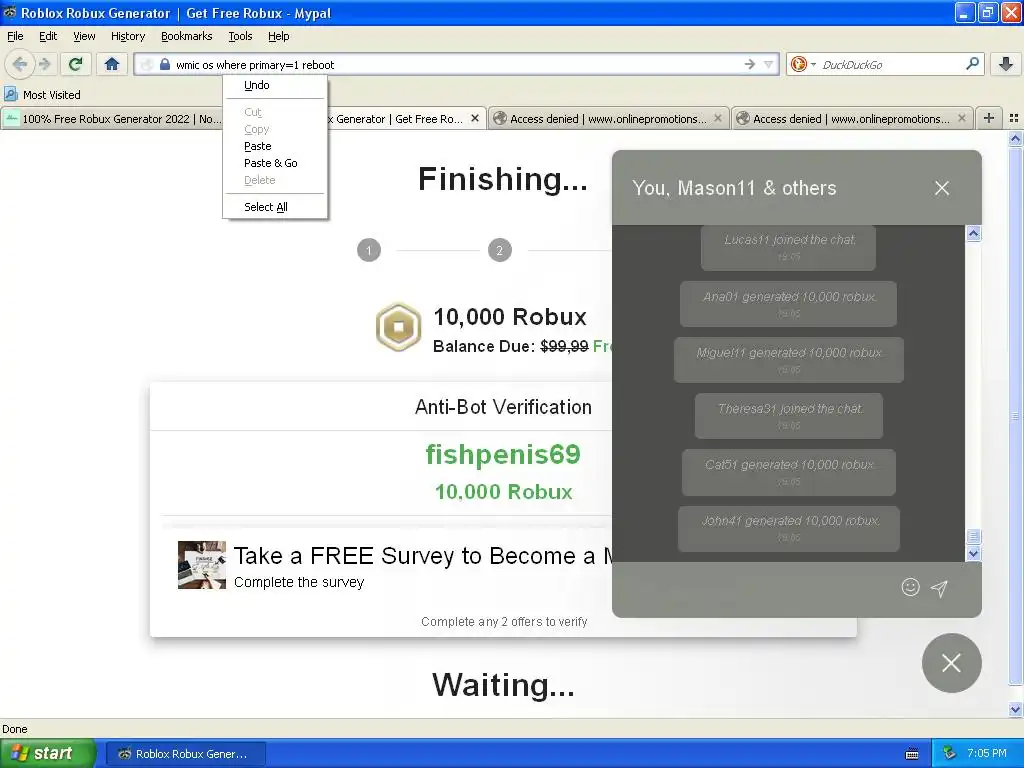Click the system tray network icon
The image size is (1024, 768).
(x=949, y=753)
